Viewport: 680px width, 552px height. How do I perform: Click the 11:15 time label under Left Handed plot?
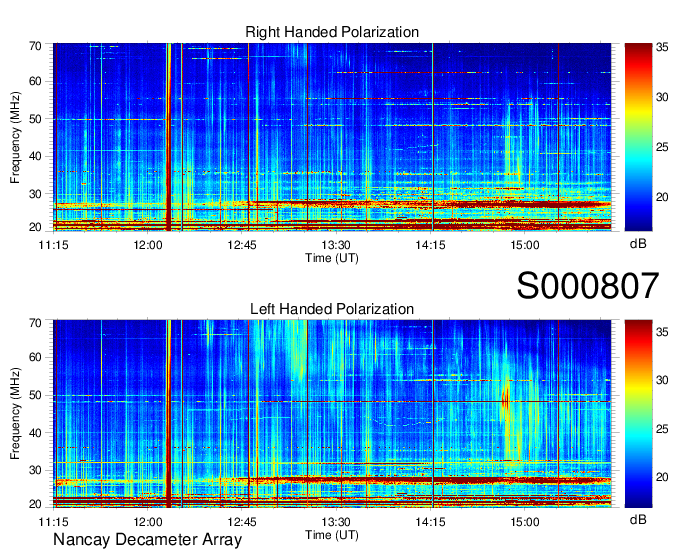point(53,522)
